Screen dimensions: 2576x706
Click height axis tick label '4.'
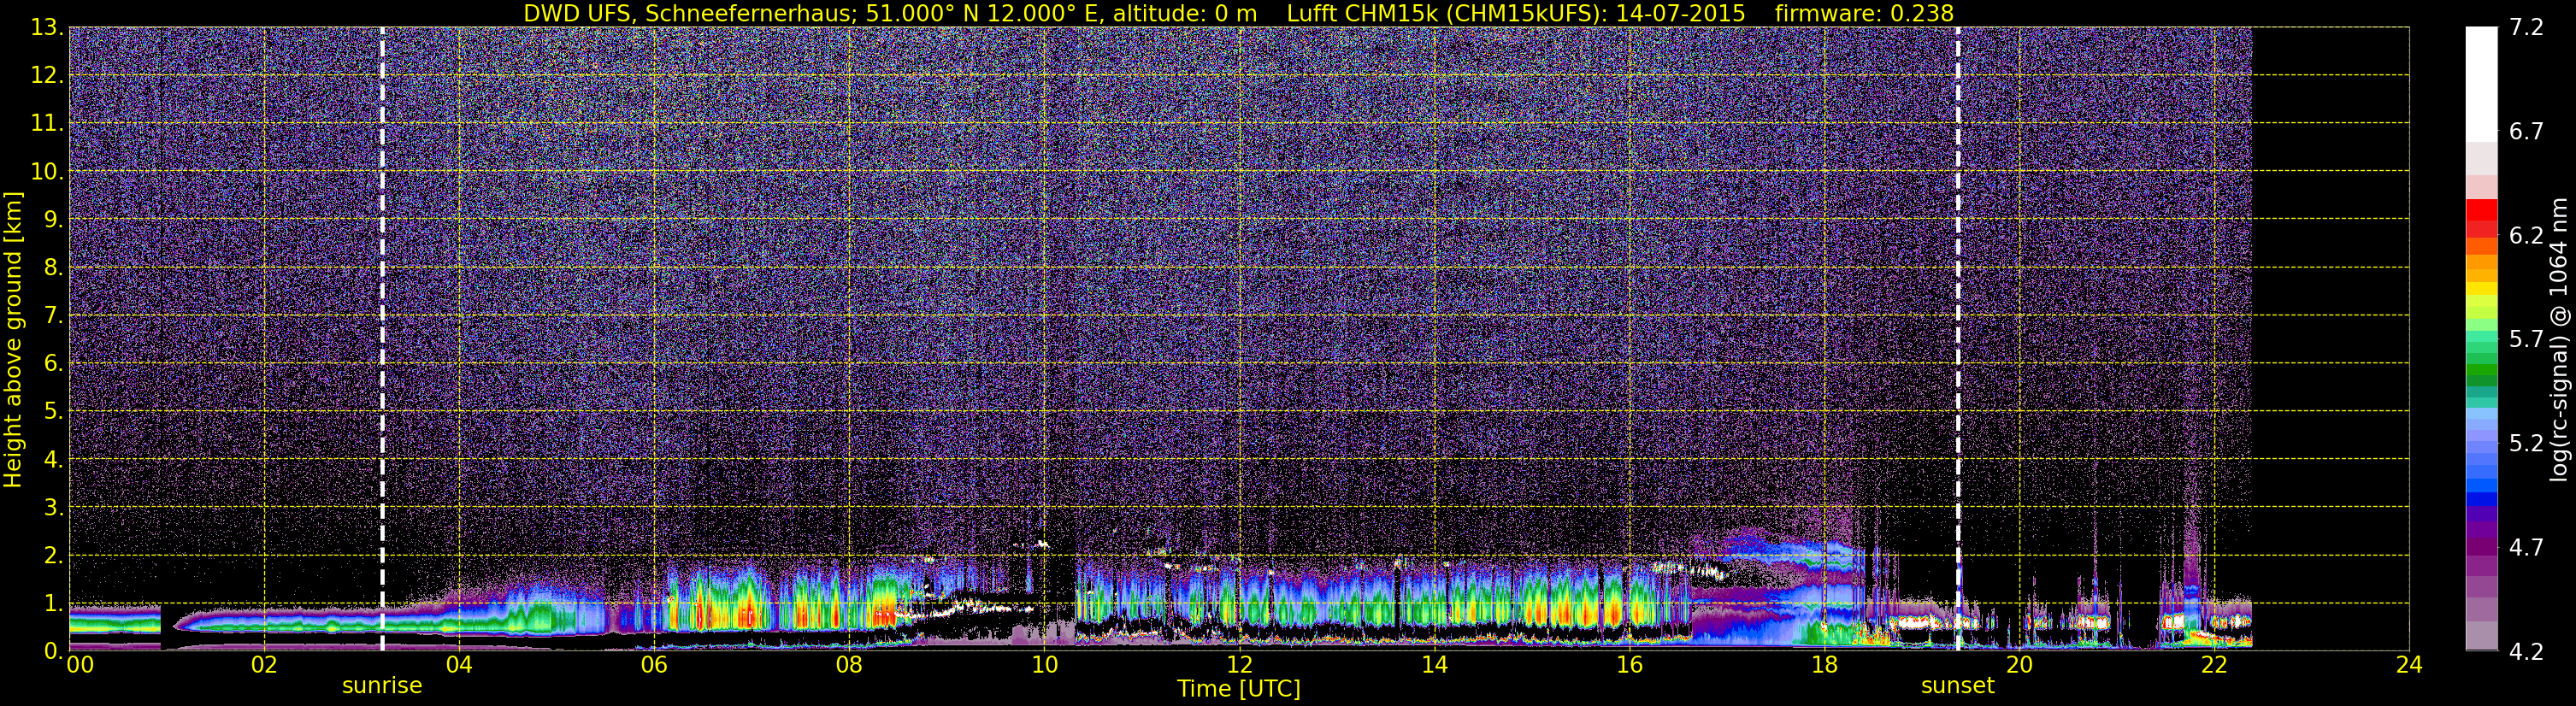[x=54, y=460]
